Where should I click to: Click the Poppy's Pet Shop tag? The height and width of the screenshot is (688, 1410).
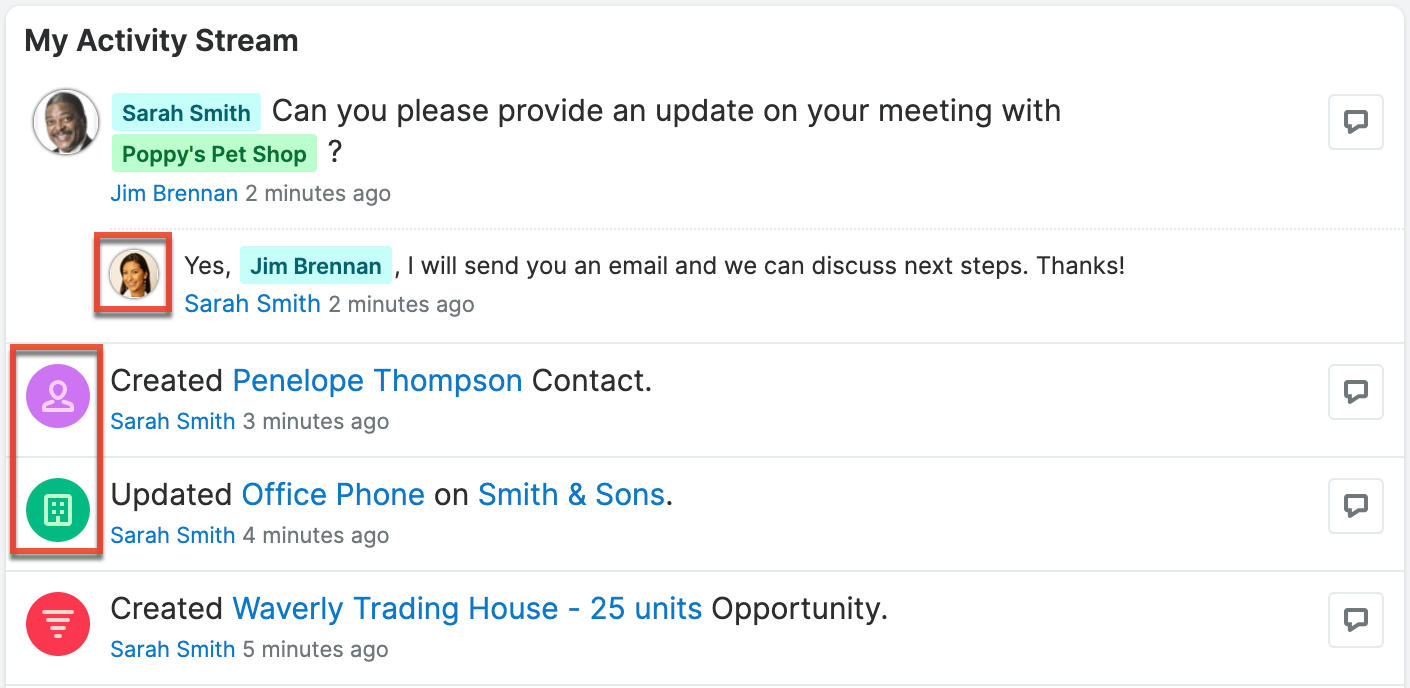[x=214, y=155]
